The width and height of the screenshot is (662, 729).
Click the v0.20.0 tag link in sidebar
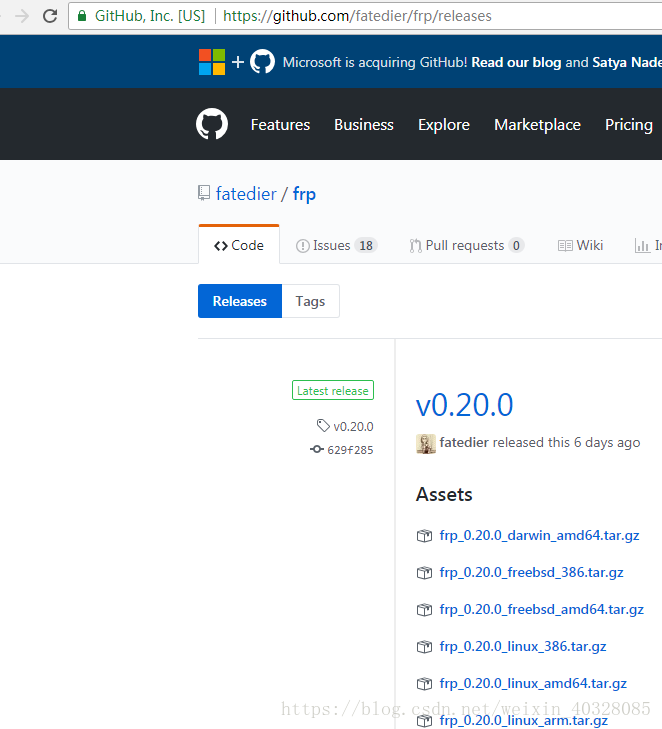(353, 426)
